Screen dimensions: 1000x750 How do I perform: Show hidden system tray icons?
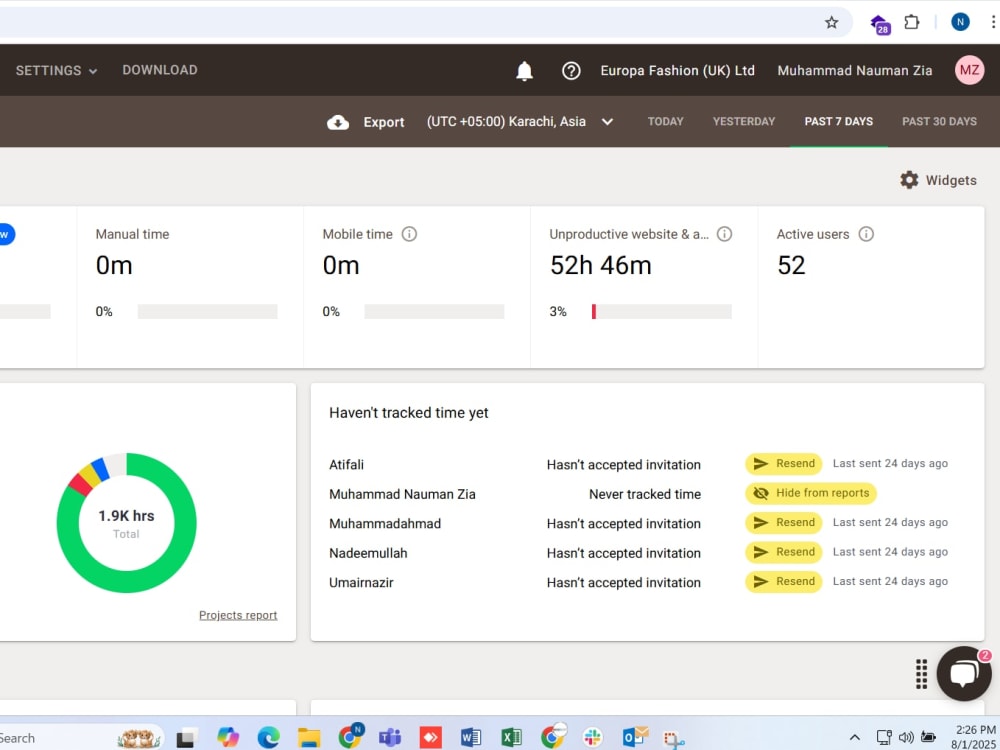coord(855,737)
